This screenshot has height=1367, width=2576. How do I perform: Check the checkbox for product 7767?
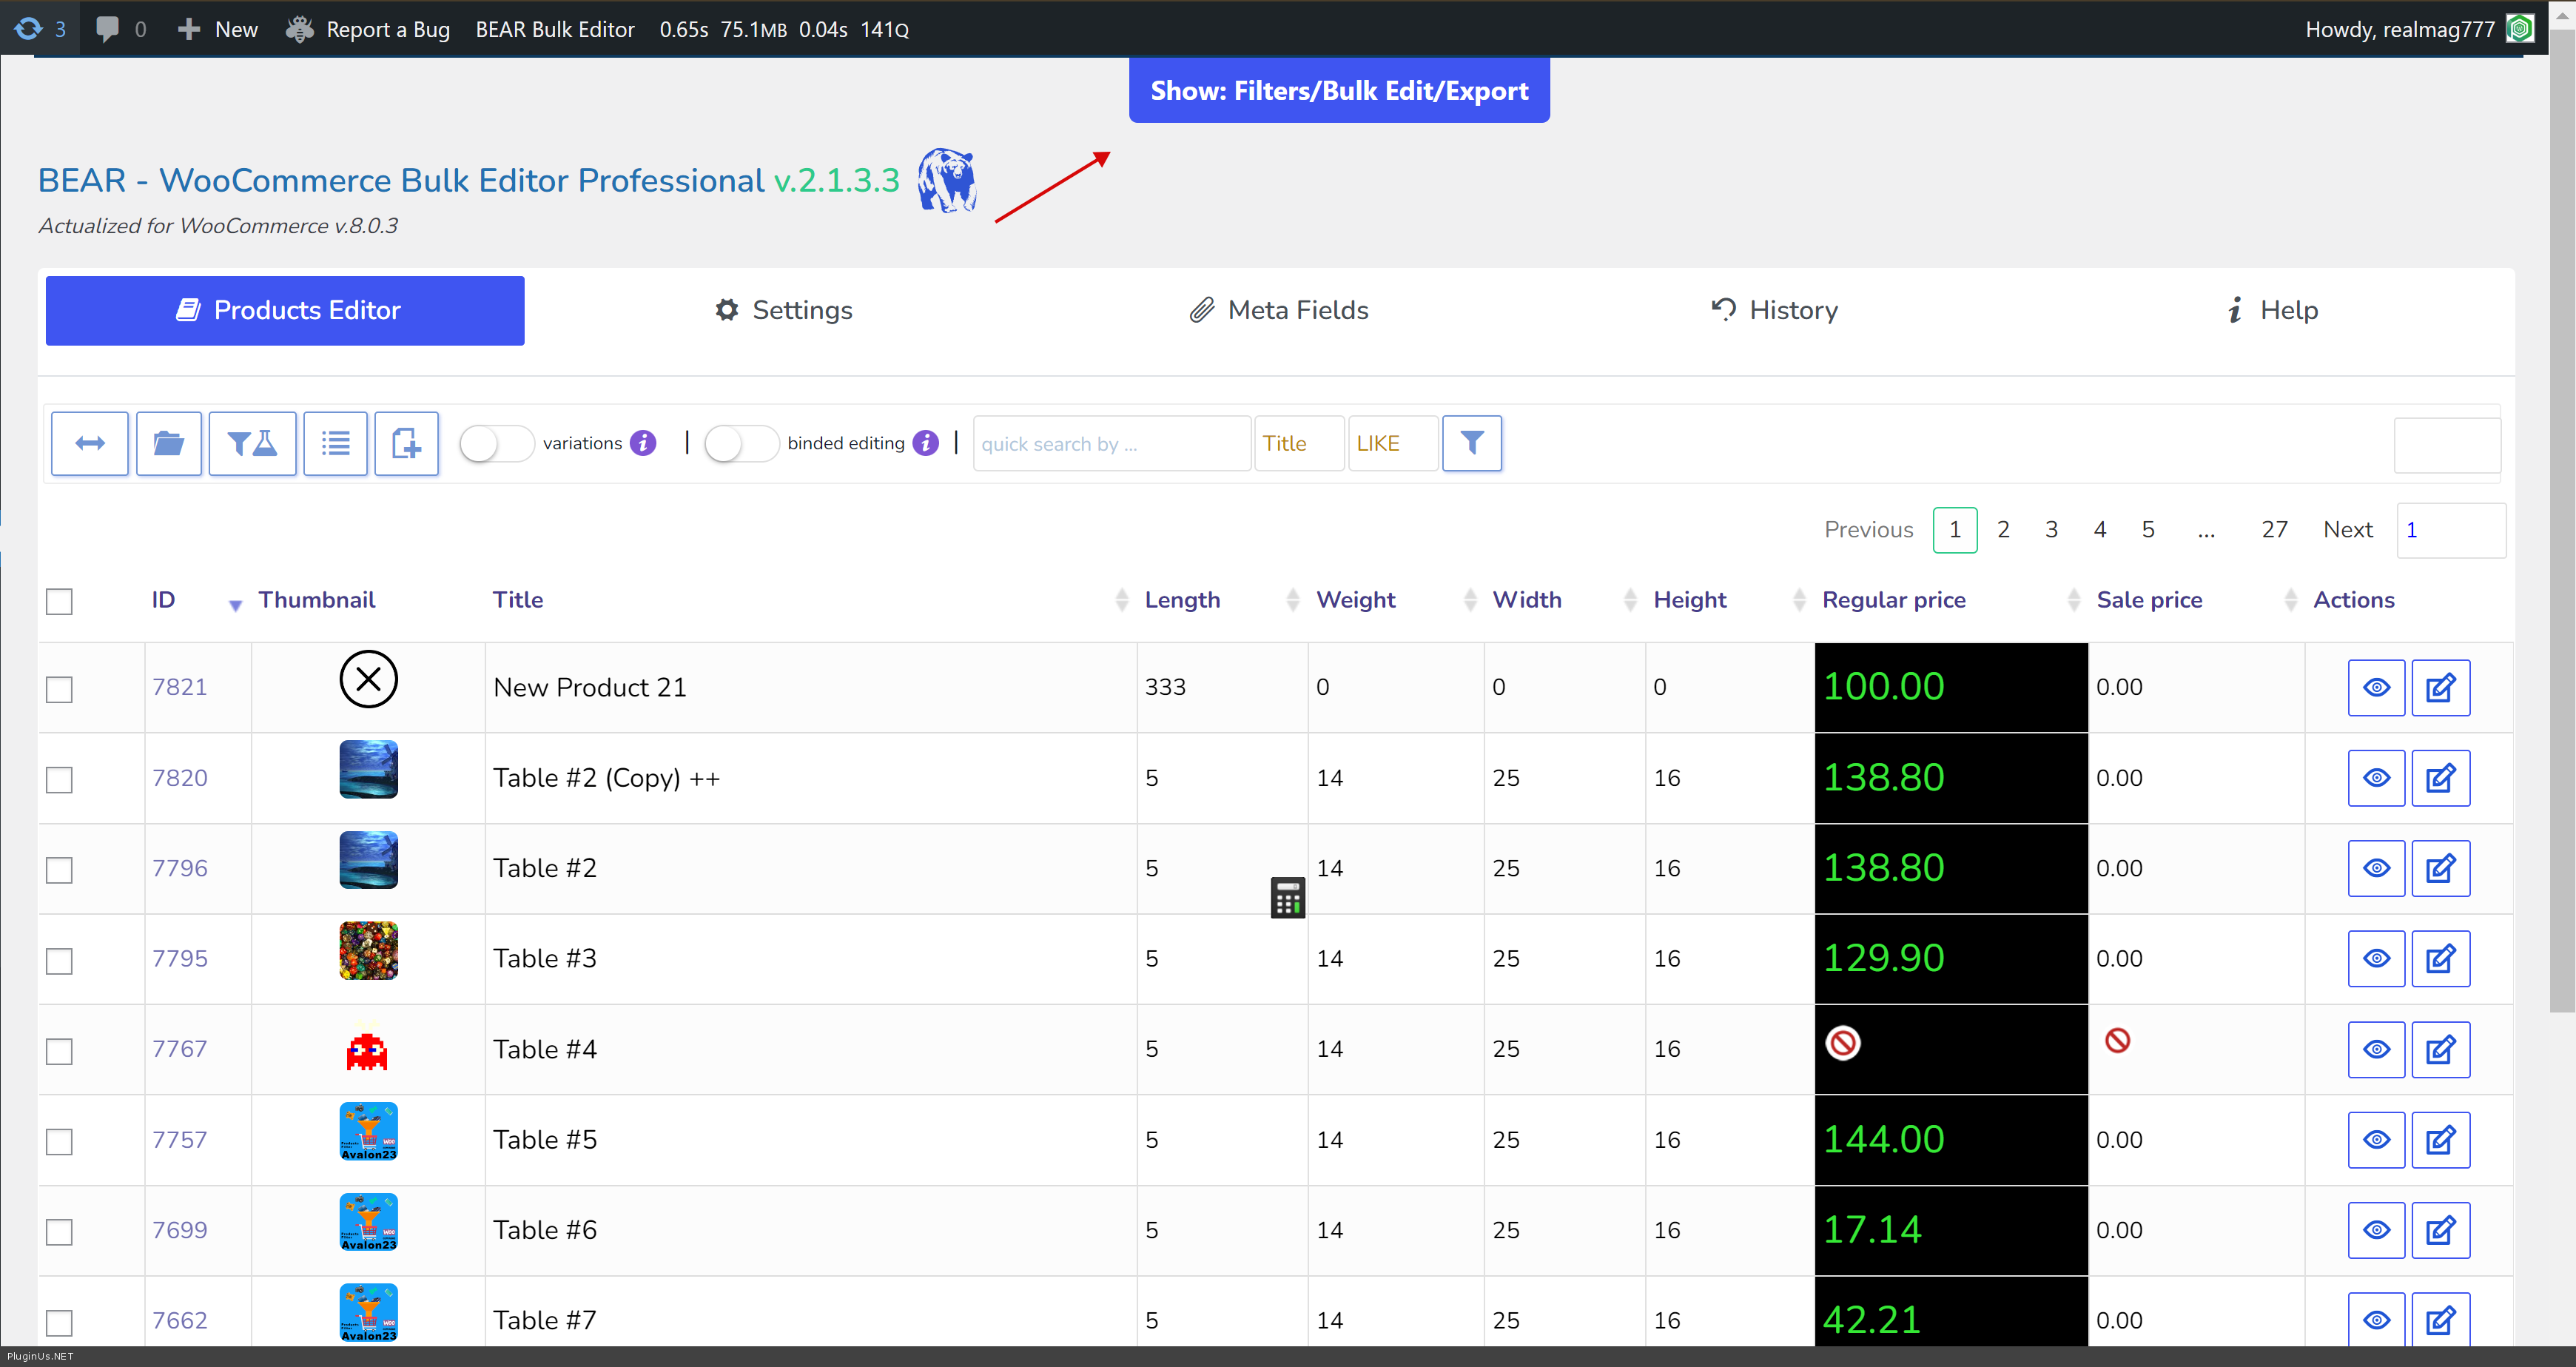(x=59, y=1051)
